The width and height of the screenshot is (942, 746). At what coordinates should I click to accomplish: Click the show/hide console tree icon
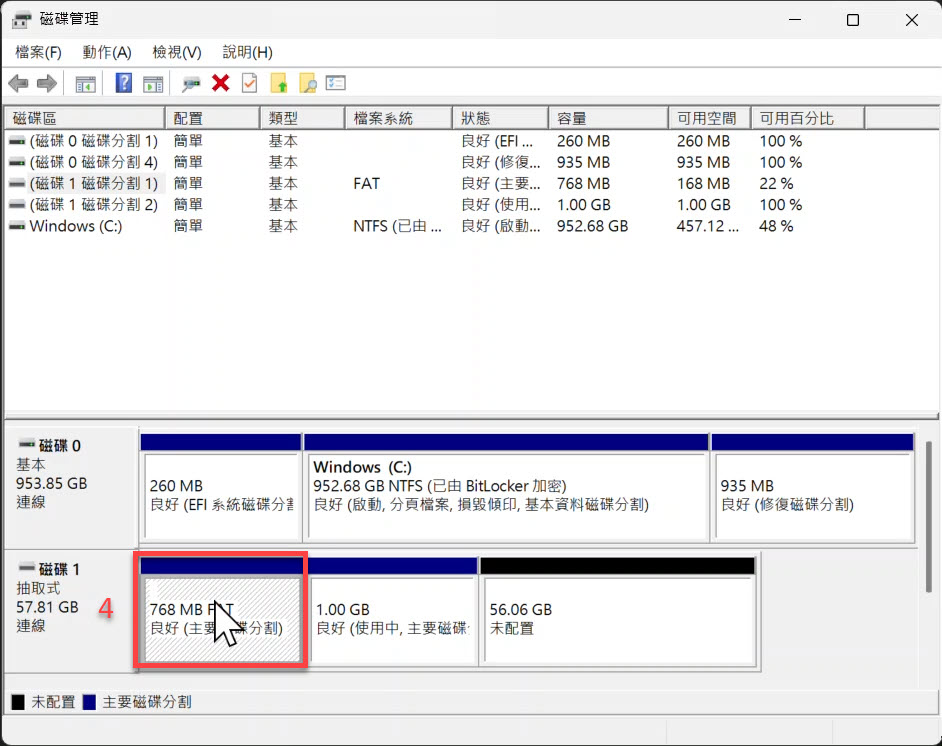(86, 84)
